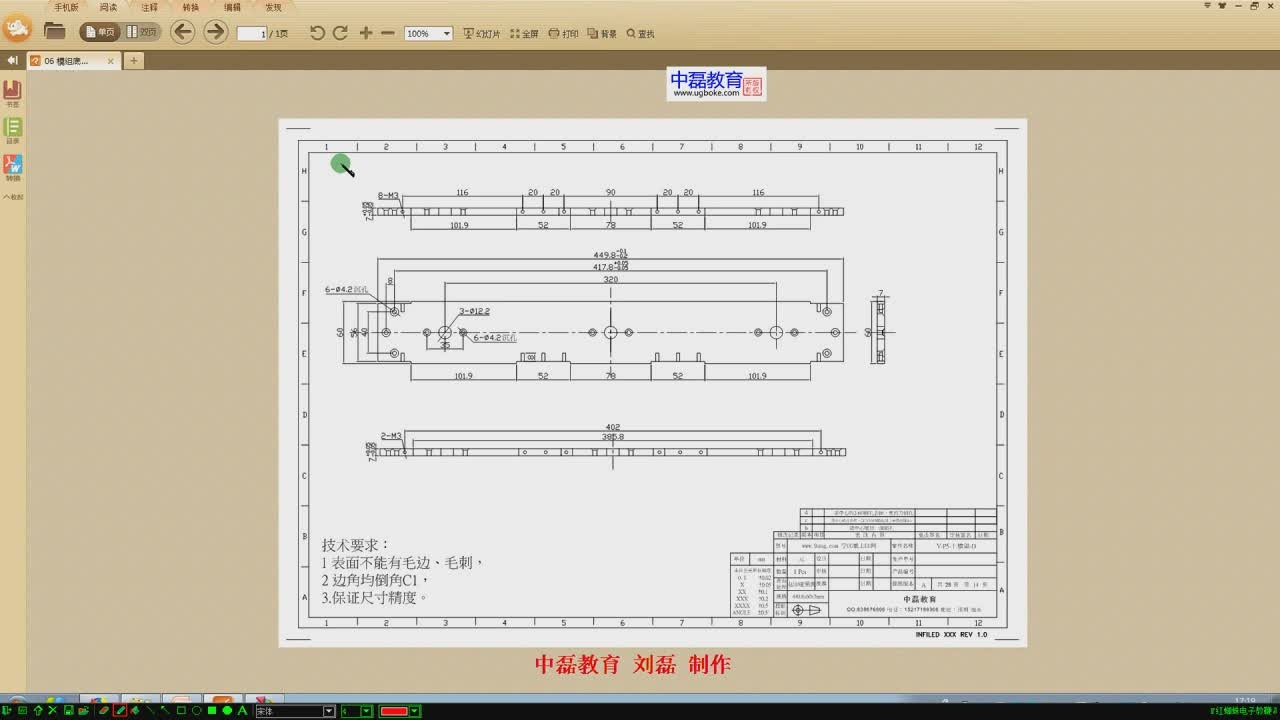Open the 宋体 font dropdown
Image resolution: width=1280 pixels, height=720 pixels.
[x=295, y=711]
